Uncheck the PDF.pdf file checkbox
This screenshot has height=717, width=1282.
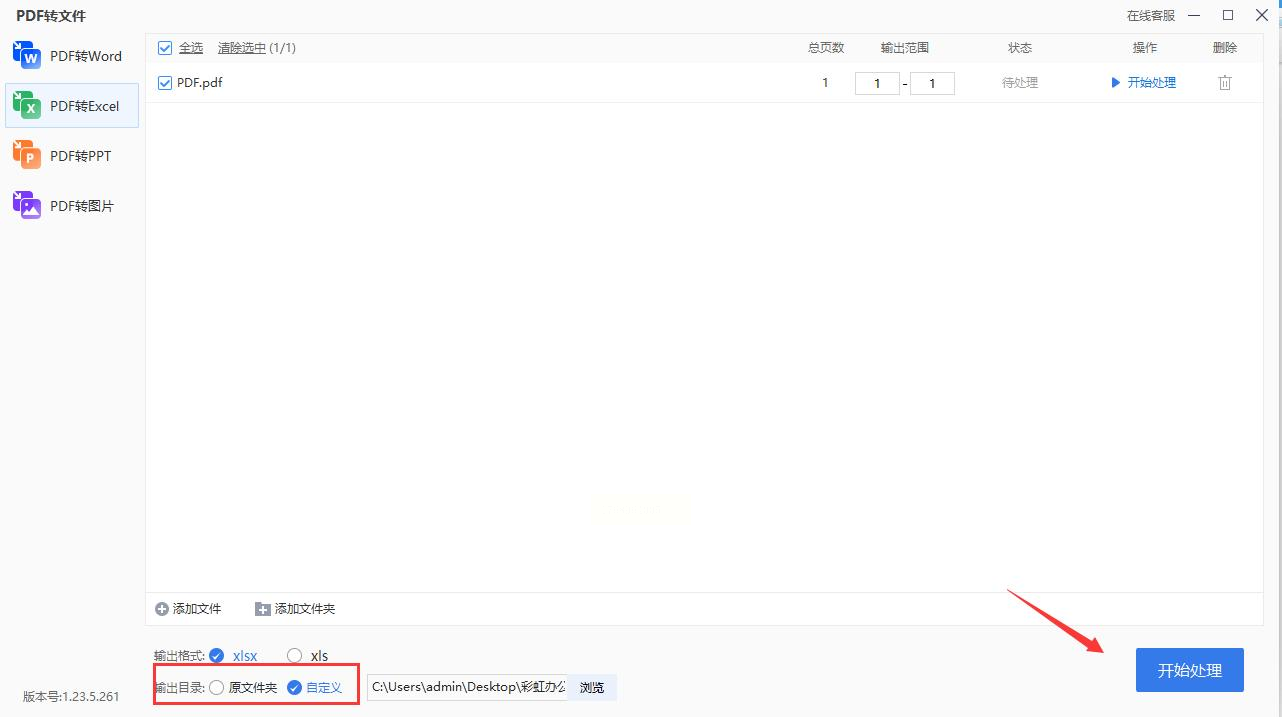pyautogui.click(x=165, y=83)
